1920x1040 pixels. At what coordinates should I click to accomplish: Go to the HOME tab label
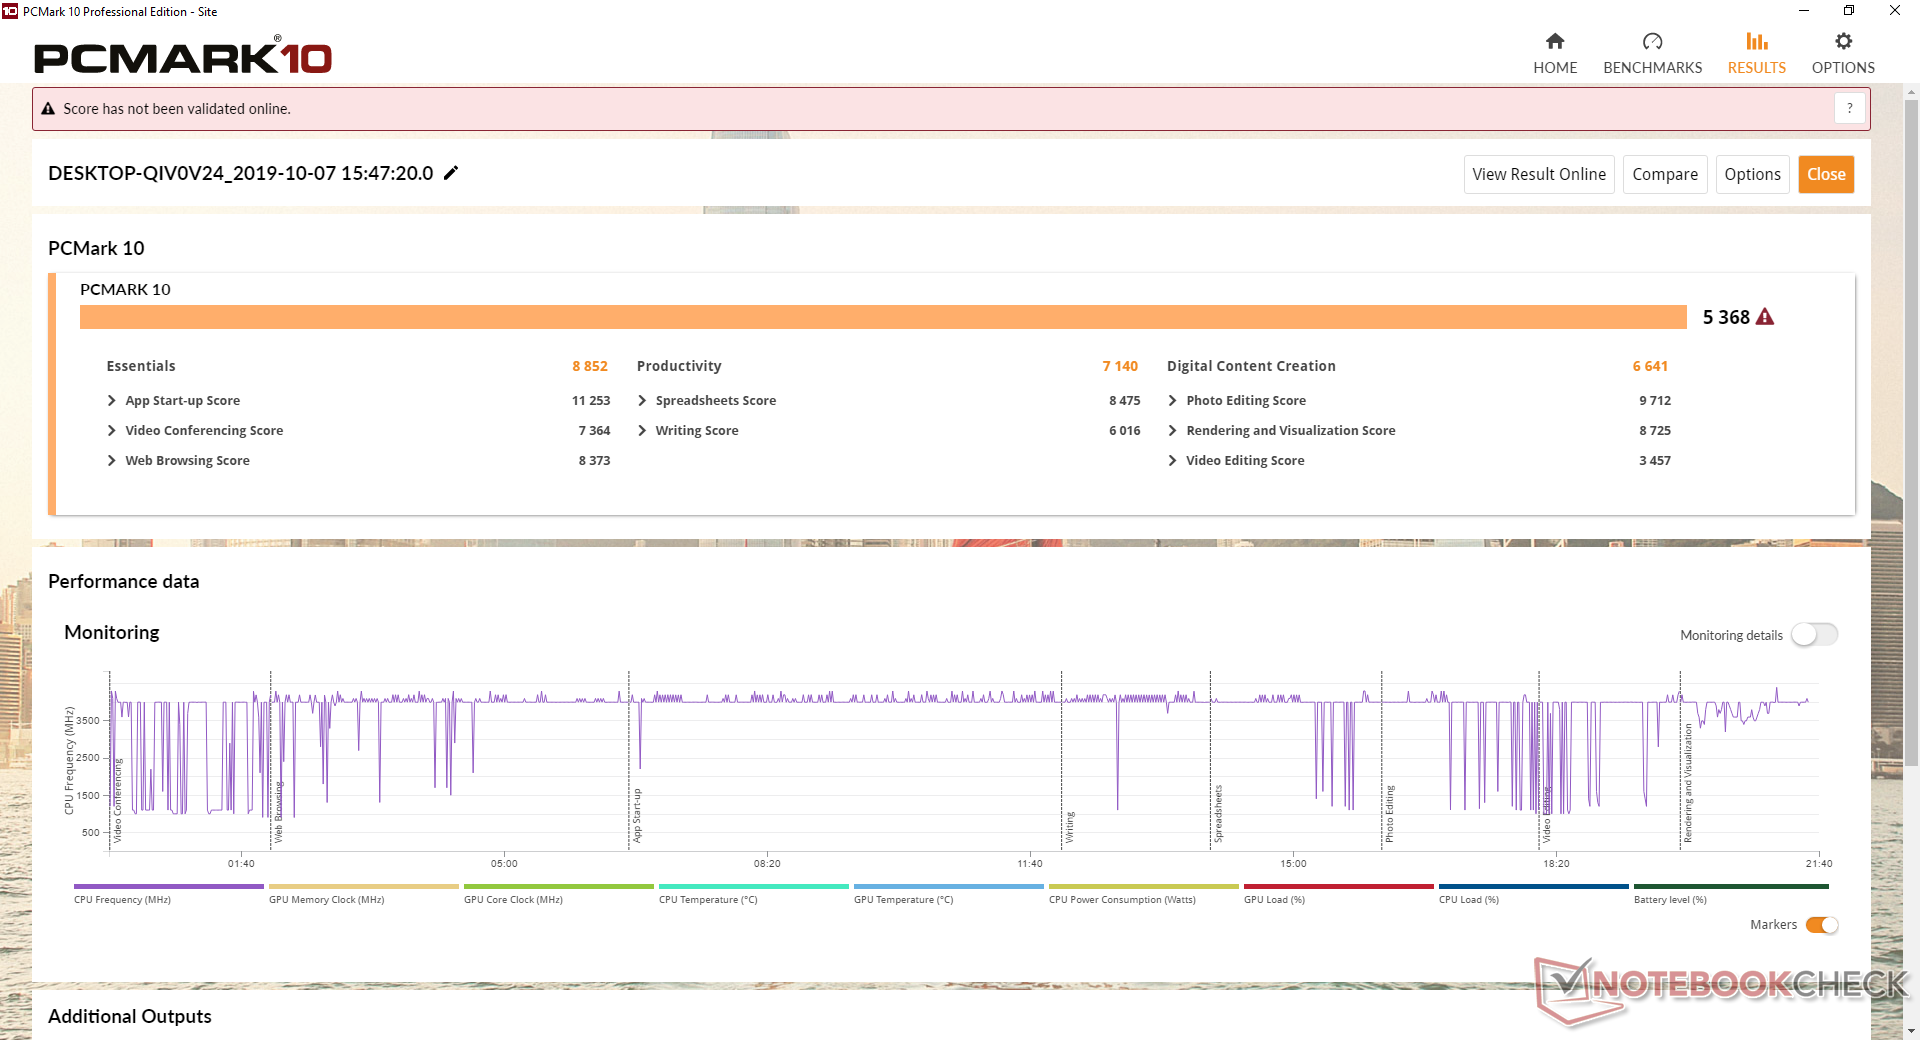(1555, 68)
